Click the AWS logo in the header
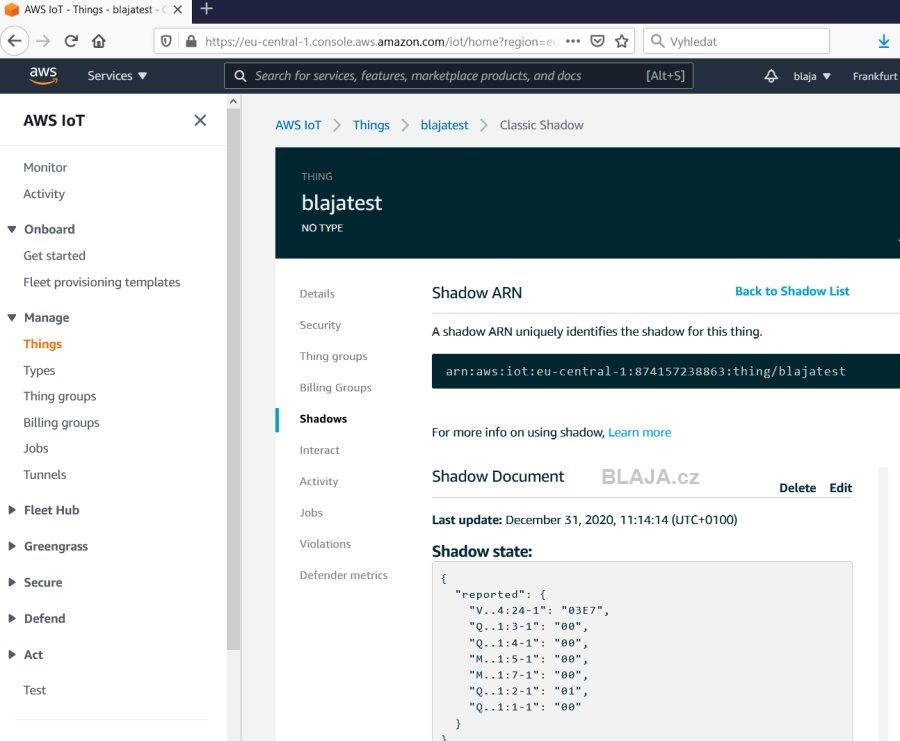 (43, 75)
